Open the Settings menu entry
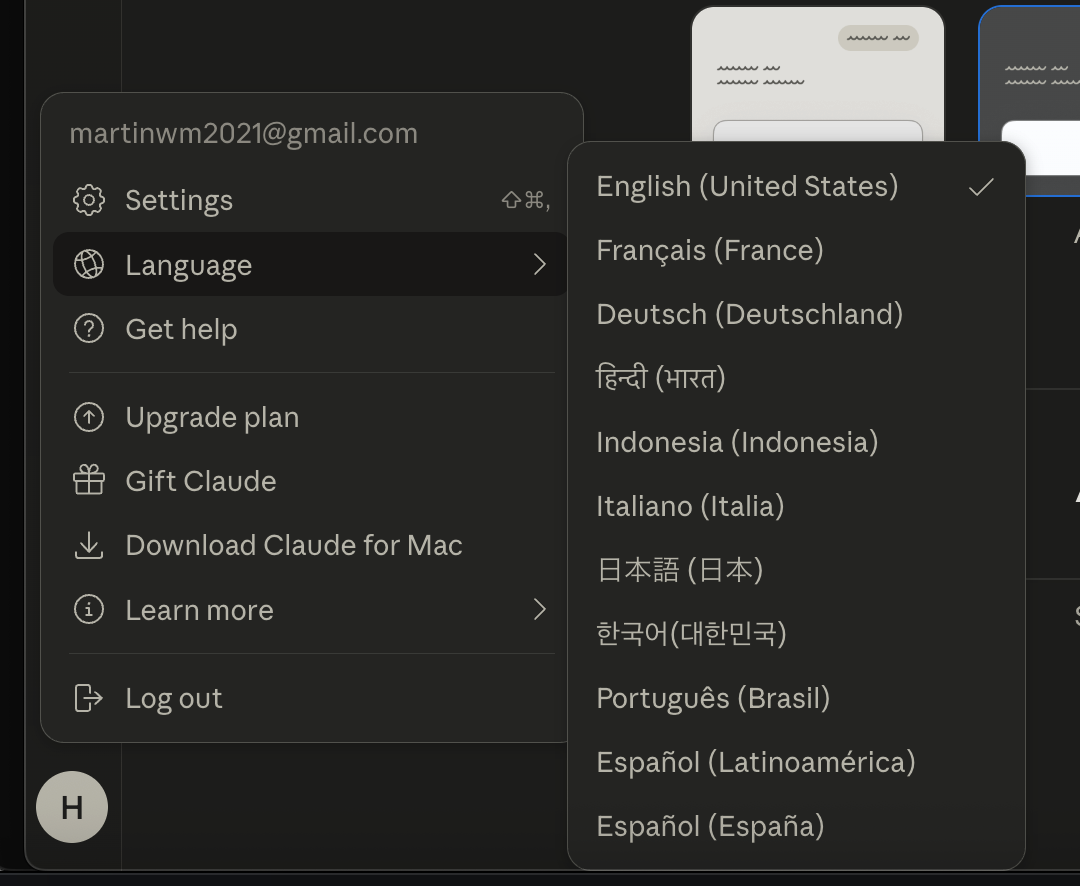1080x886 pixels. 311,200
